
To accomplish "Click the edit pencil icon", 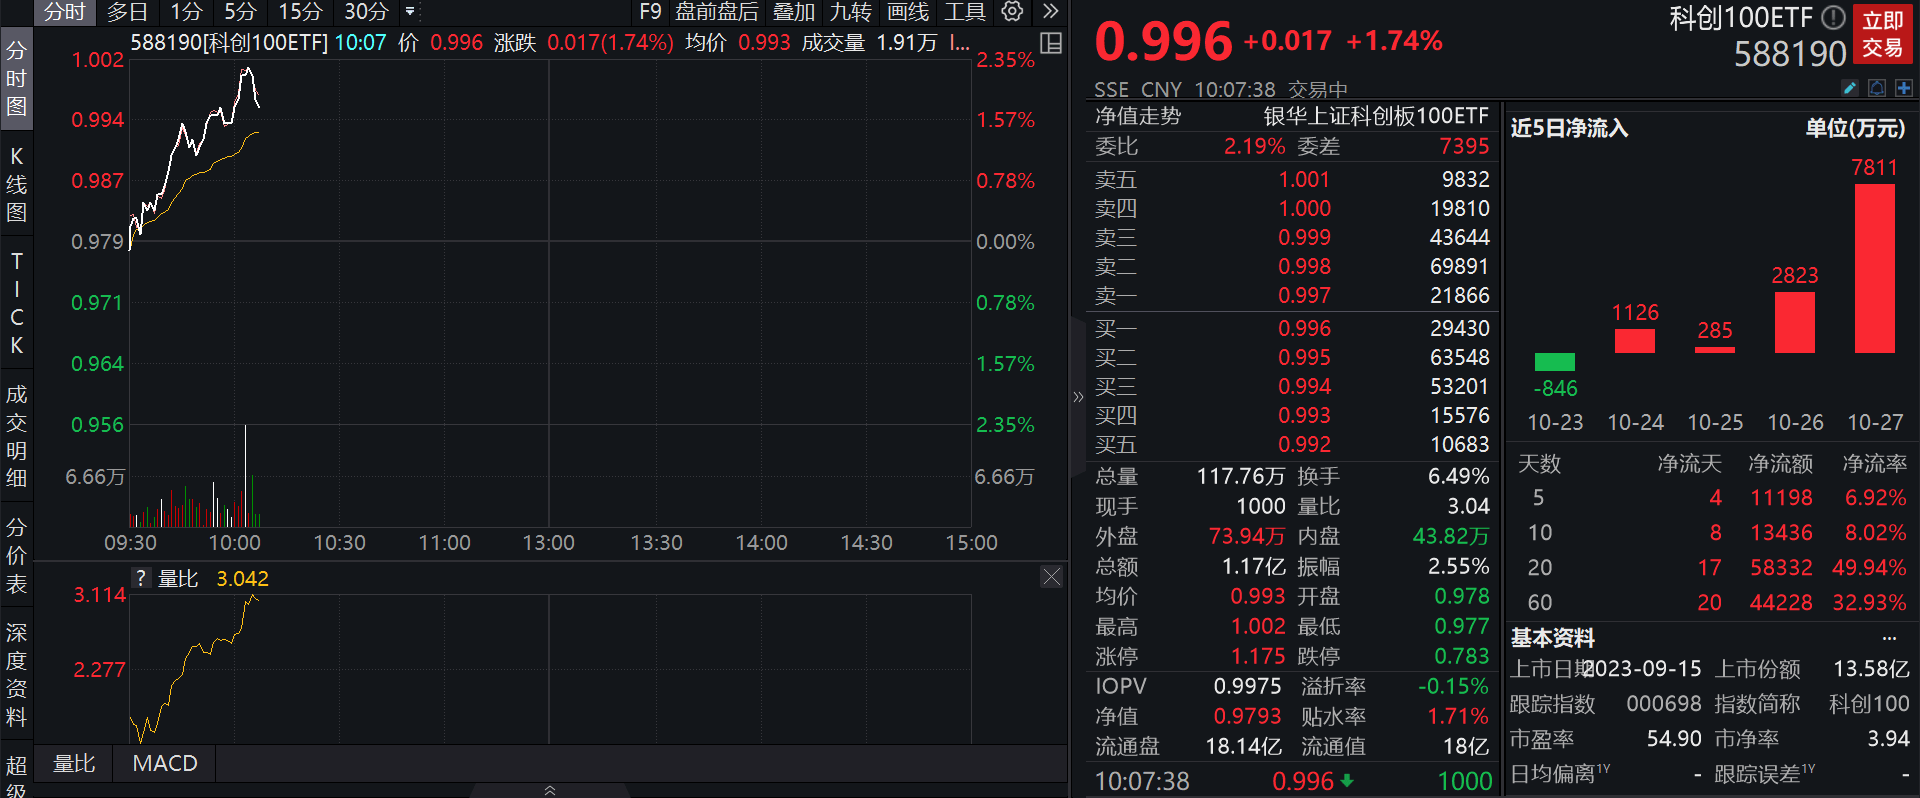I will pos(1850,88).
